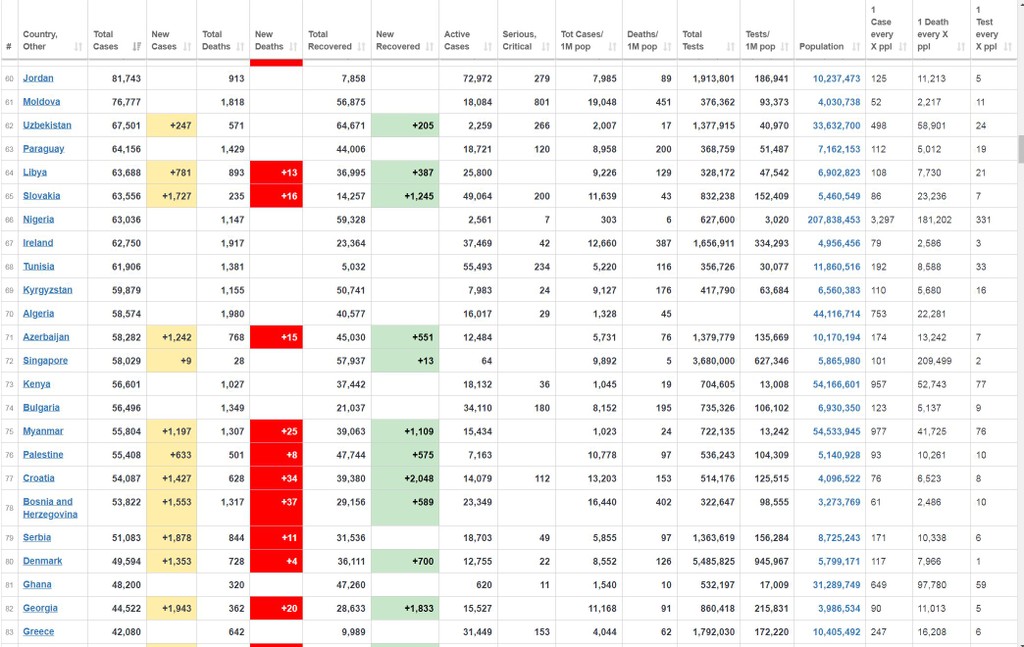Open the Ghana link
Viewport: 1024px width, 647px height.
pyautogui.click(x=37, y=584)
